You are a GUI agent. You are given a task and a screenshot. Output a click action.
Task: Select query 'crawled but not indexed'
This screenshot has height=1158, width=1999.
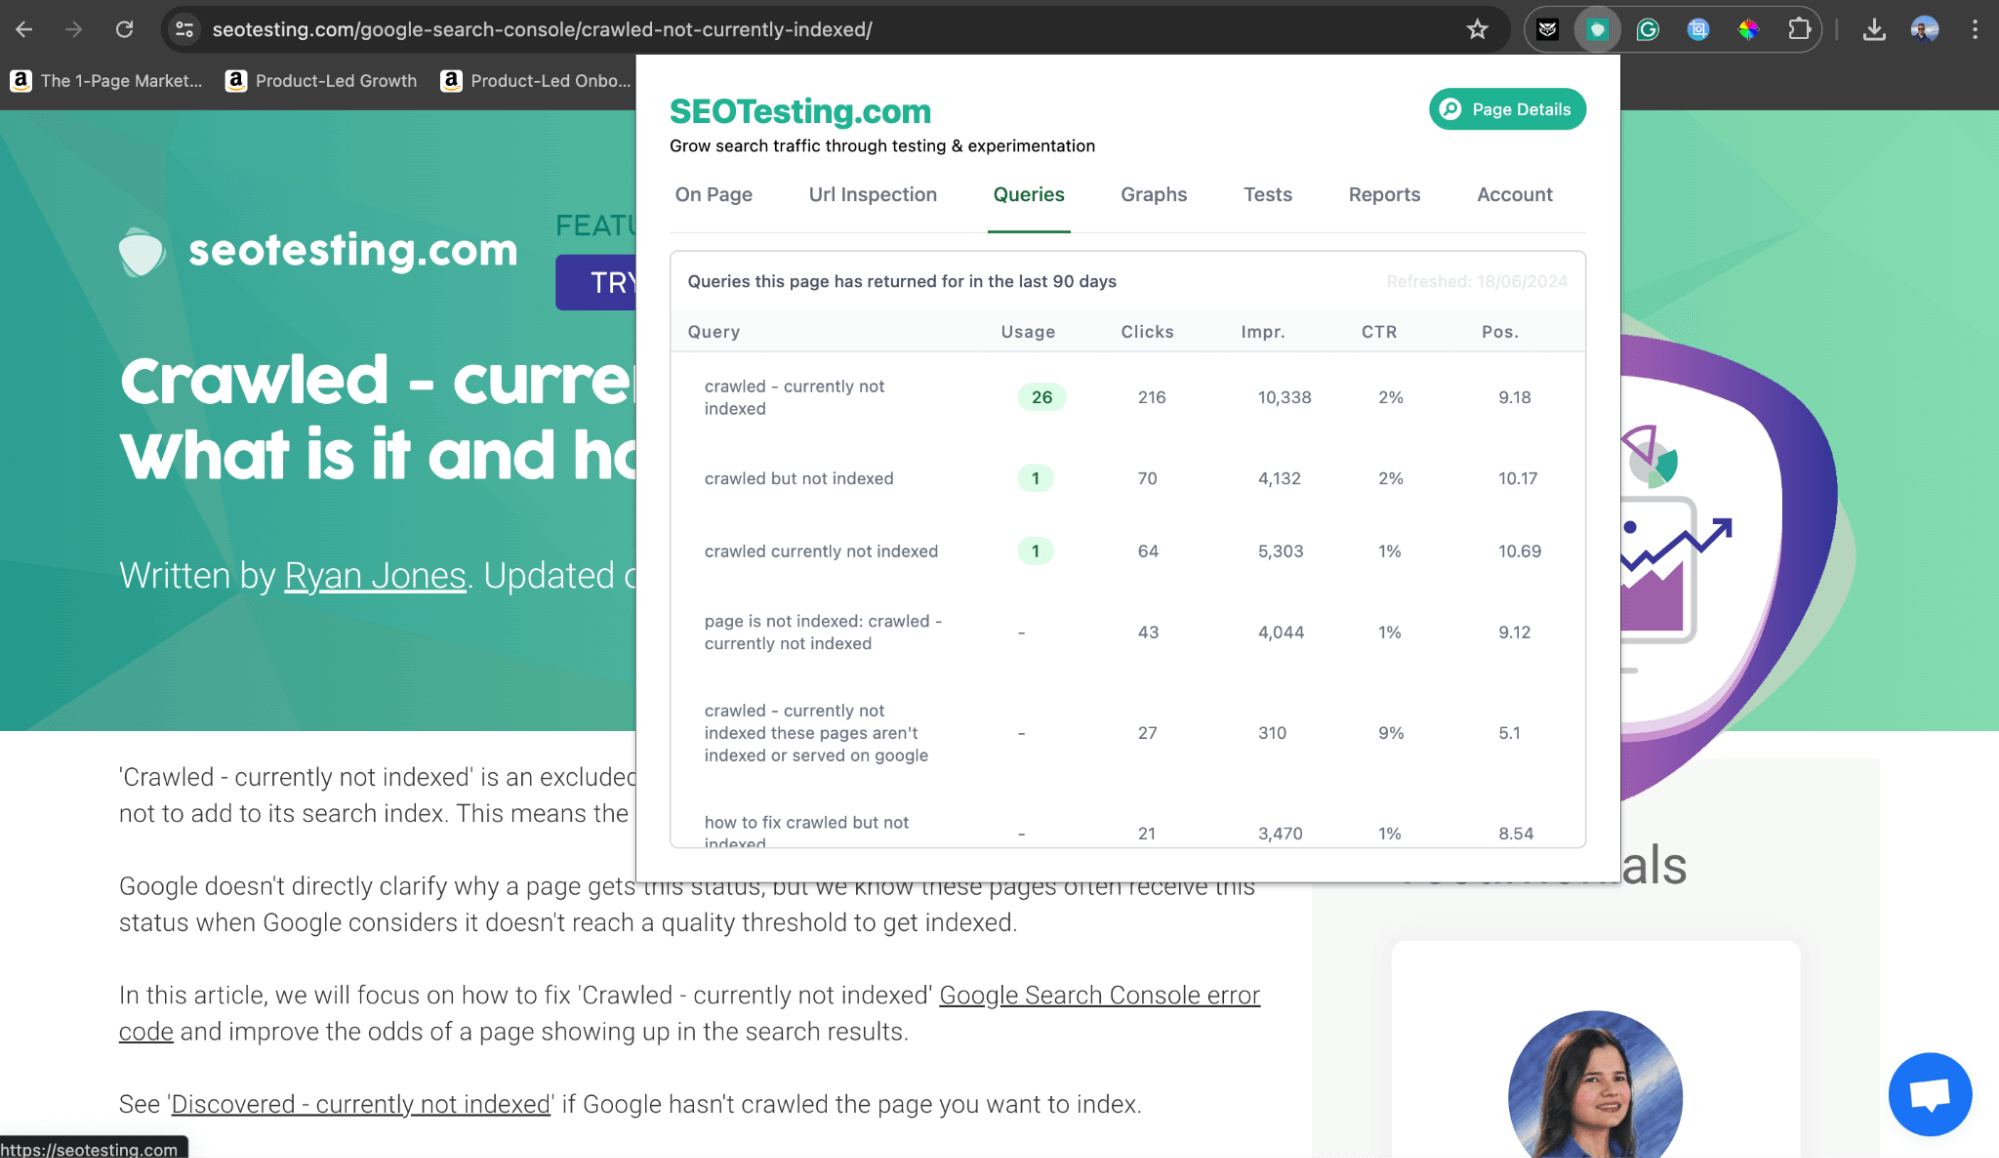coord(798,478)
